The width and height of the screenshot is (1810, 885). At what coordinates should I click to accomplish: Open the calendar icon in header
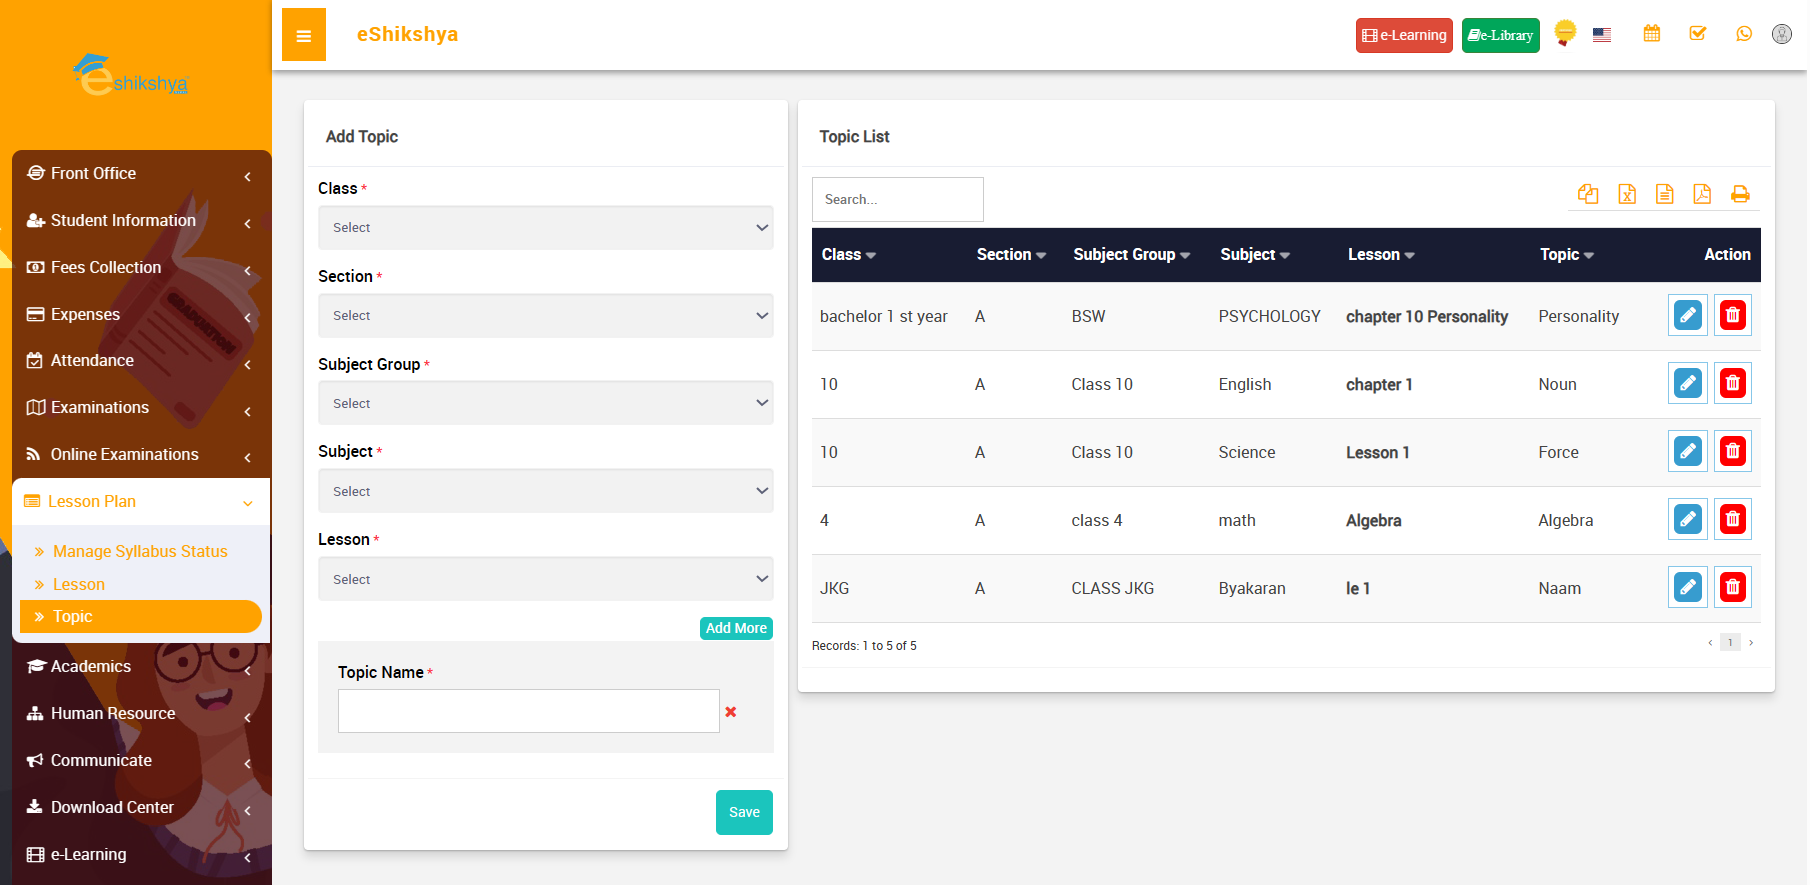pyautogui.click(x=1652, y=34)
